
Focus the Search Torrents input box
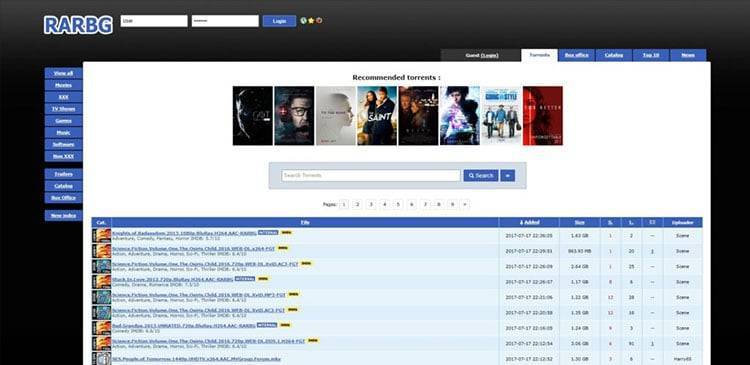(x=371, y=176)
